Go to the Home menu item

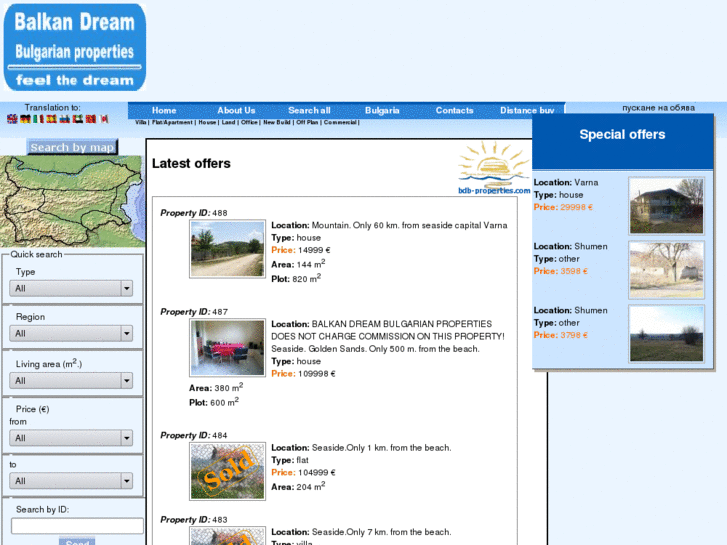164,110
